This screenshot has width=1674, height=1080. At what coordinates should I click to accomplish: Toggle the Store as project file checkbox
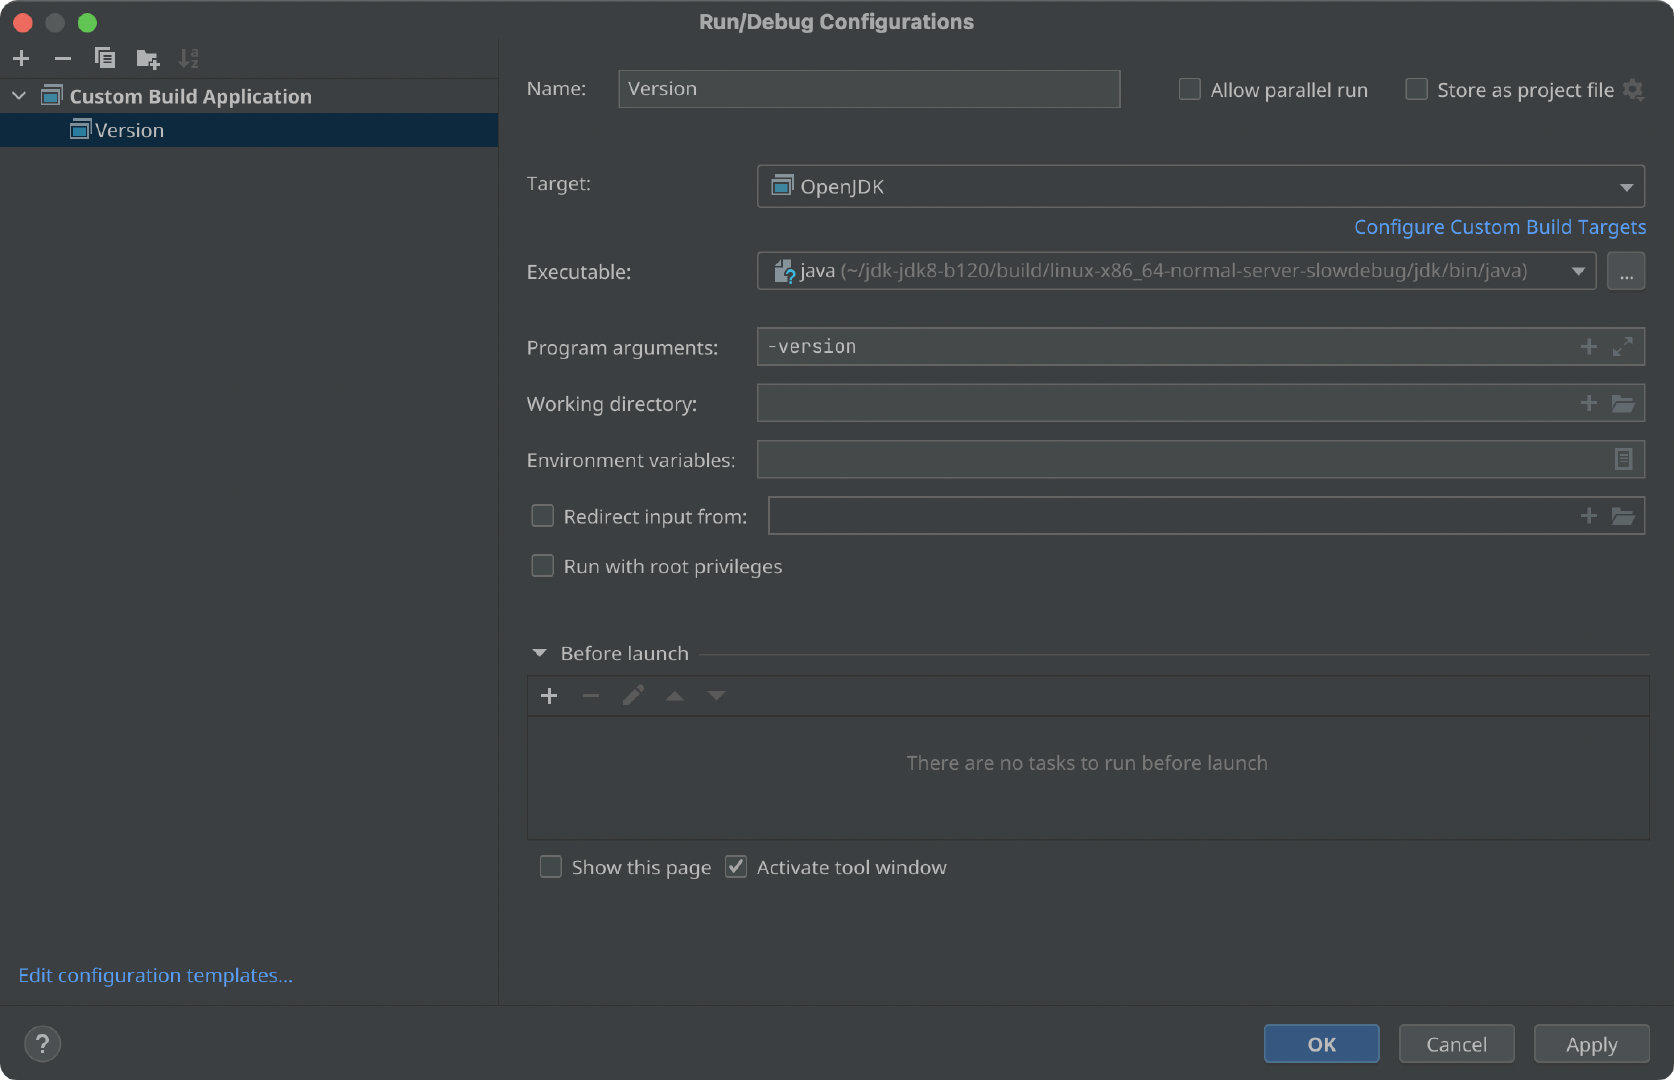(1416, 89)
